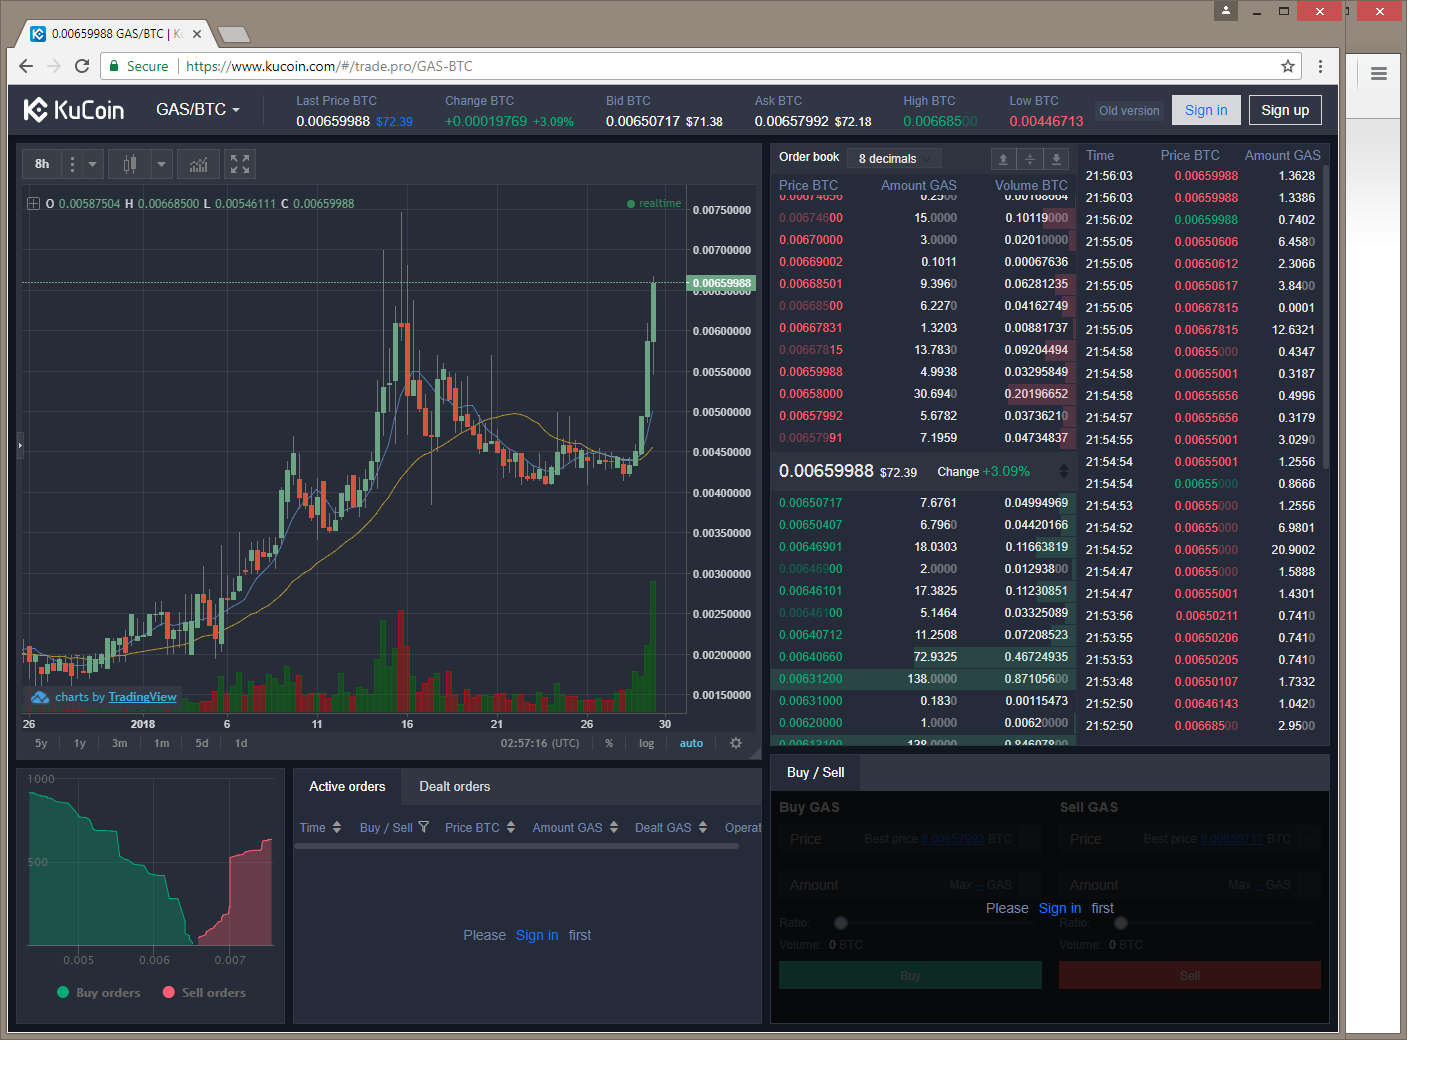Open the 8 decimals dropdown

896,159
